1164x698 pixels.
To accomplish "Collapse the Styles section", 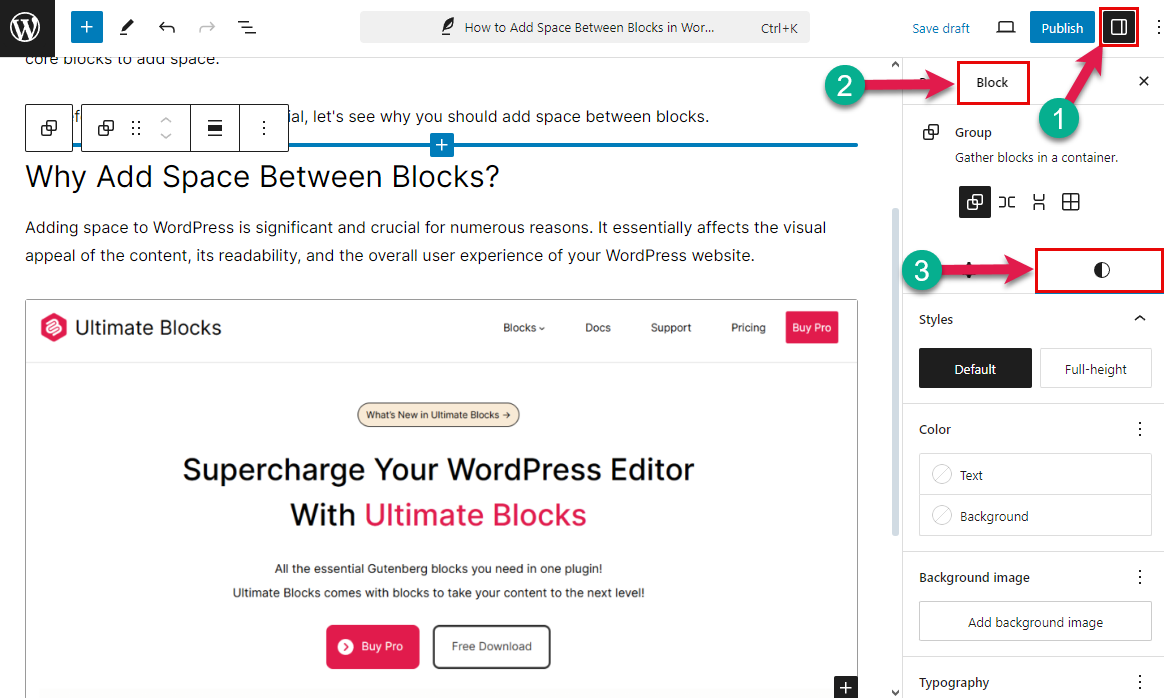I will [1139, 318].
